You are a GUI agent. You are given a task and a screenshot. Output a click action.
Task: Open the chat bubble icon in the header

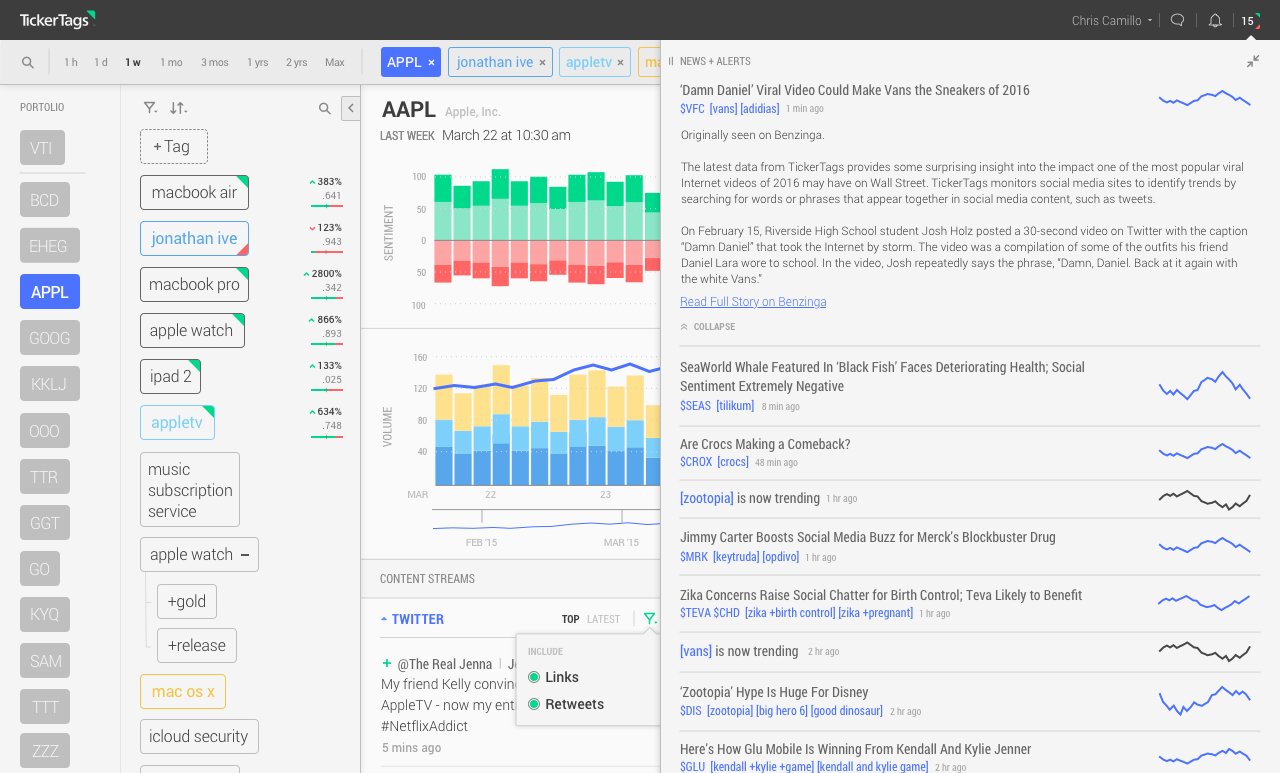(1178, 20)
